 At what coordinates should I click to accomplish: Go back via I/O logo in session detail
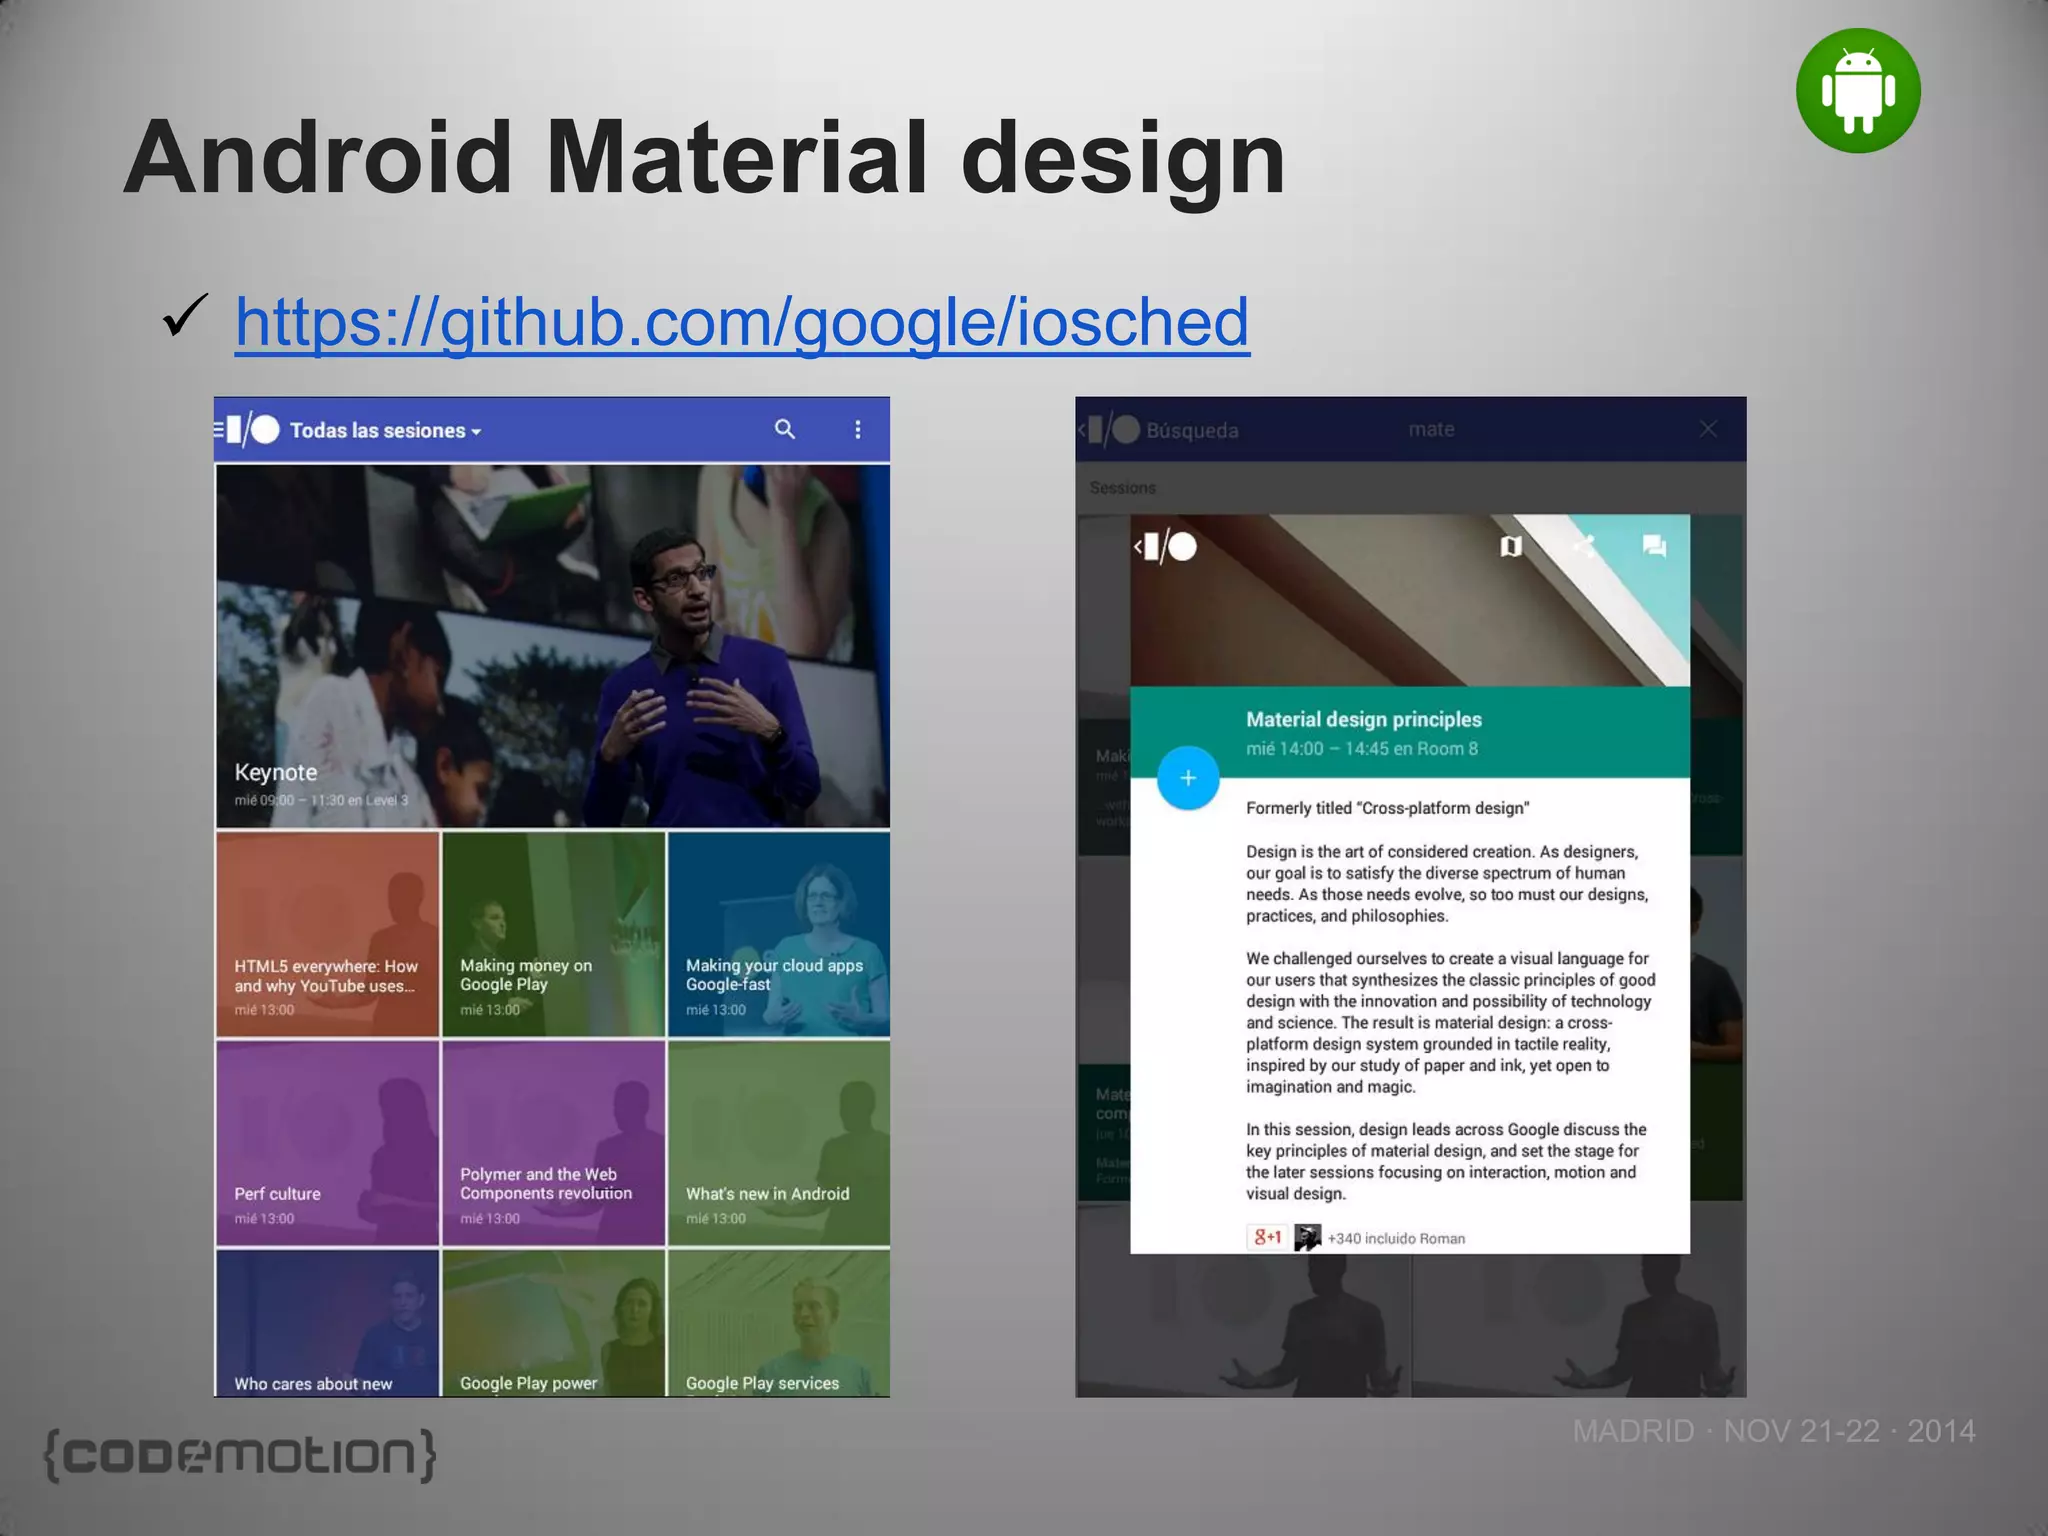click(1166, 547)
